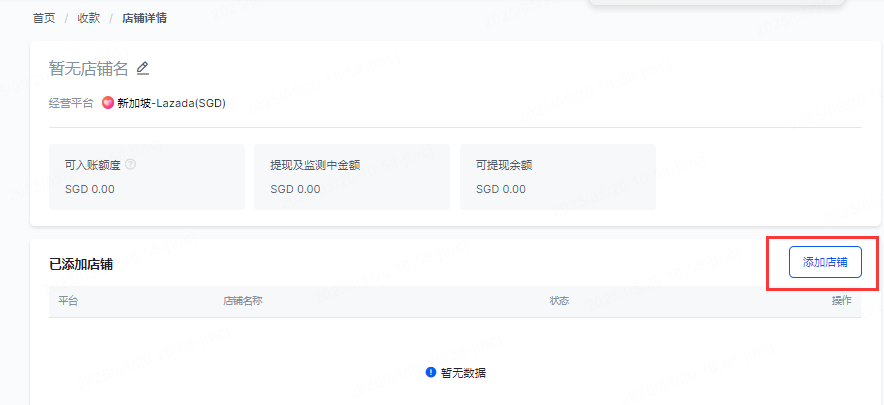Viewport: 884px width, 405px height.
Task: Click the 暂无店铺名 store title
Action: (89, 68)
